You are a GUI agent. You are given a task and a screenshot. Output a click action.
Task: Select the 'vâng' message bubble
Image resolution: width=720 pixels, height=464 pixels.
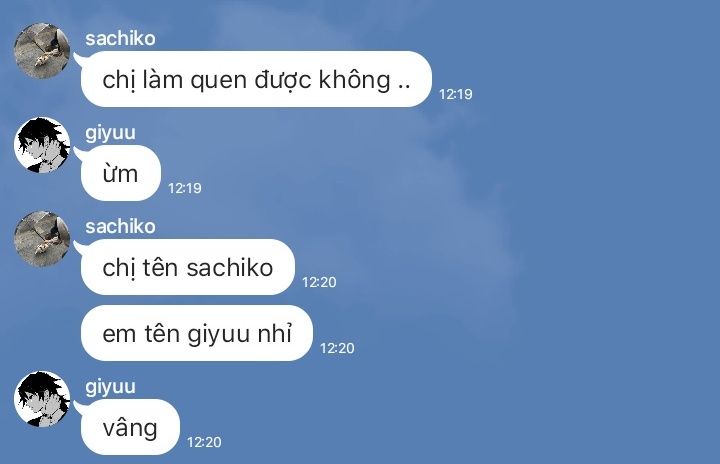click(130, 427)
